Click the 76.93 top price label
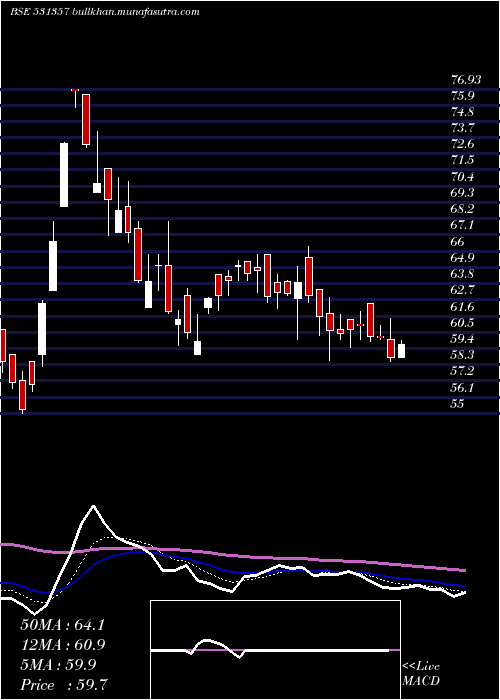 [466, 79]
